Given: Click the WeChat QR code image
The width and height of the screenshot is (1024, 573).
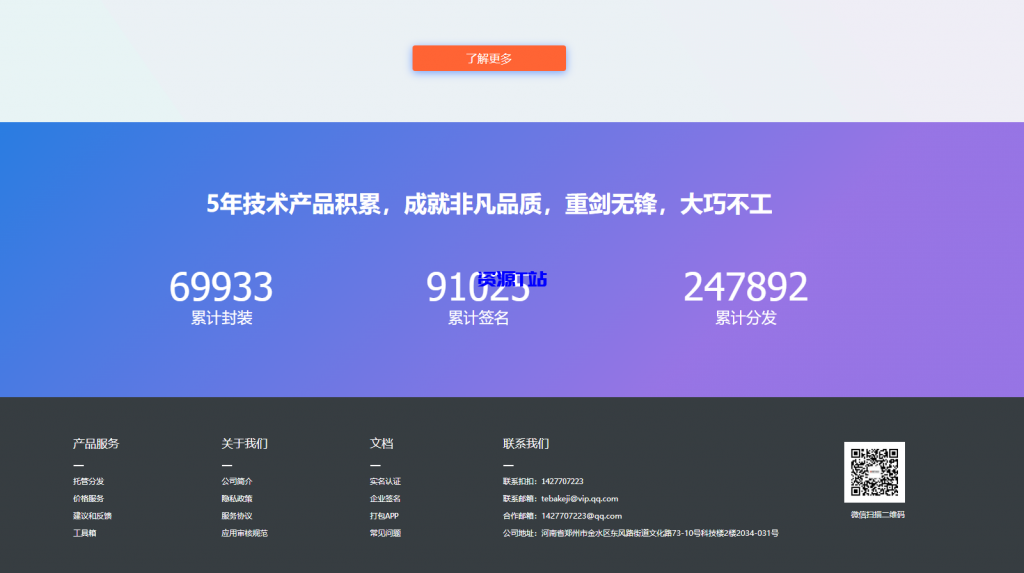Looking at the screenshot, I should coord(874,472).
